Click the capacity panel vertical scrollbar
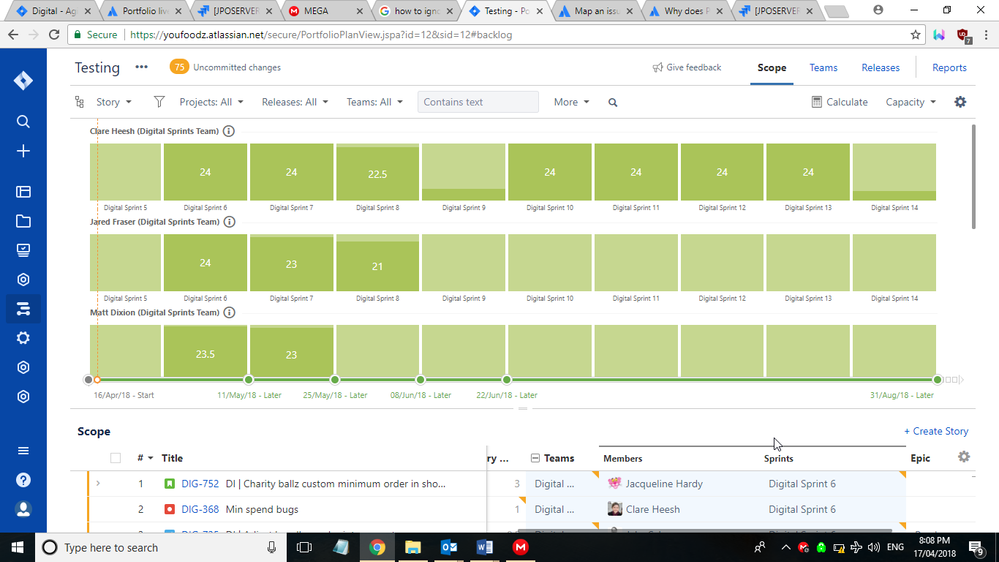Image resolution: width=999 pixels, height=562 pixels. pyautogui.click(x=973, y=177)
